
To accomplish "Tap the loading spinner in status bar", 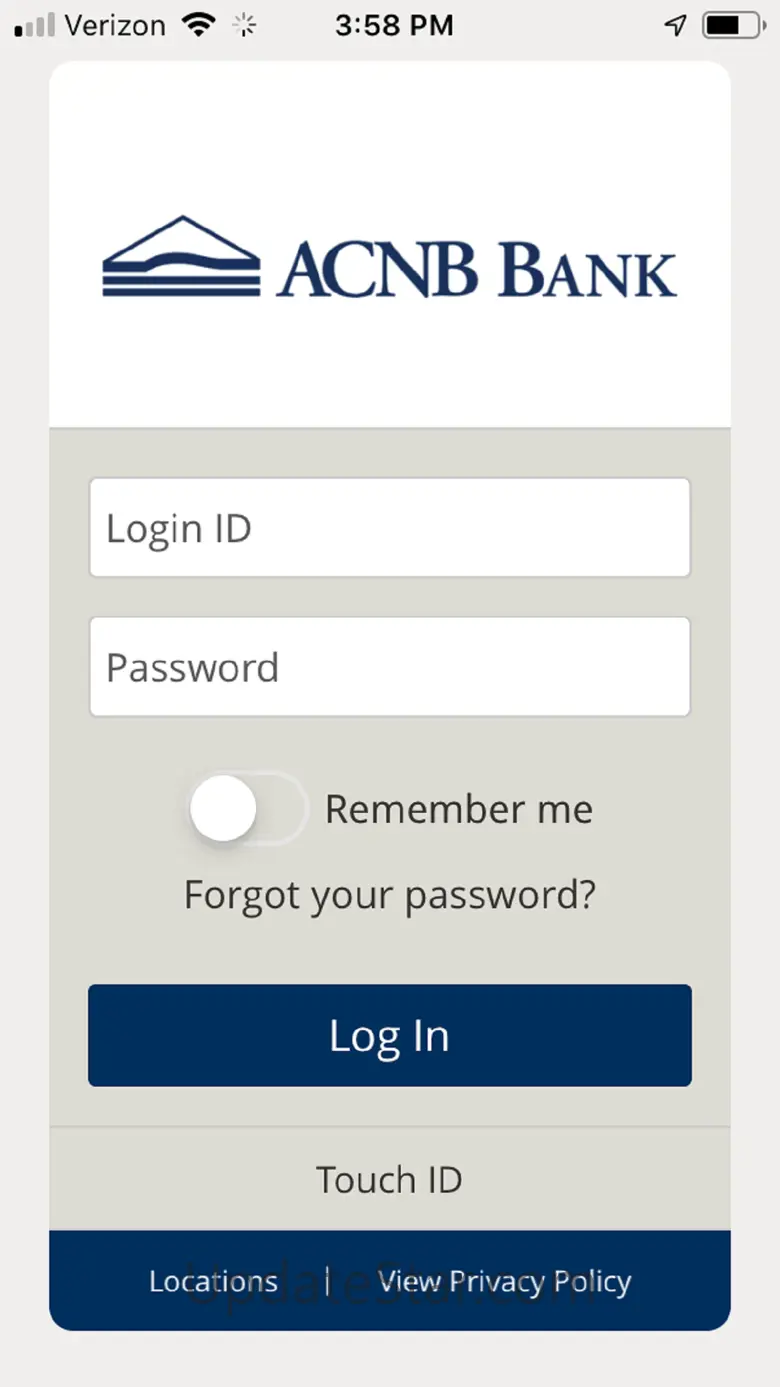I will pos(244,26).
